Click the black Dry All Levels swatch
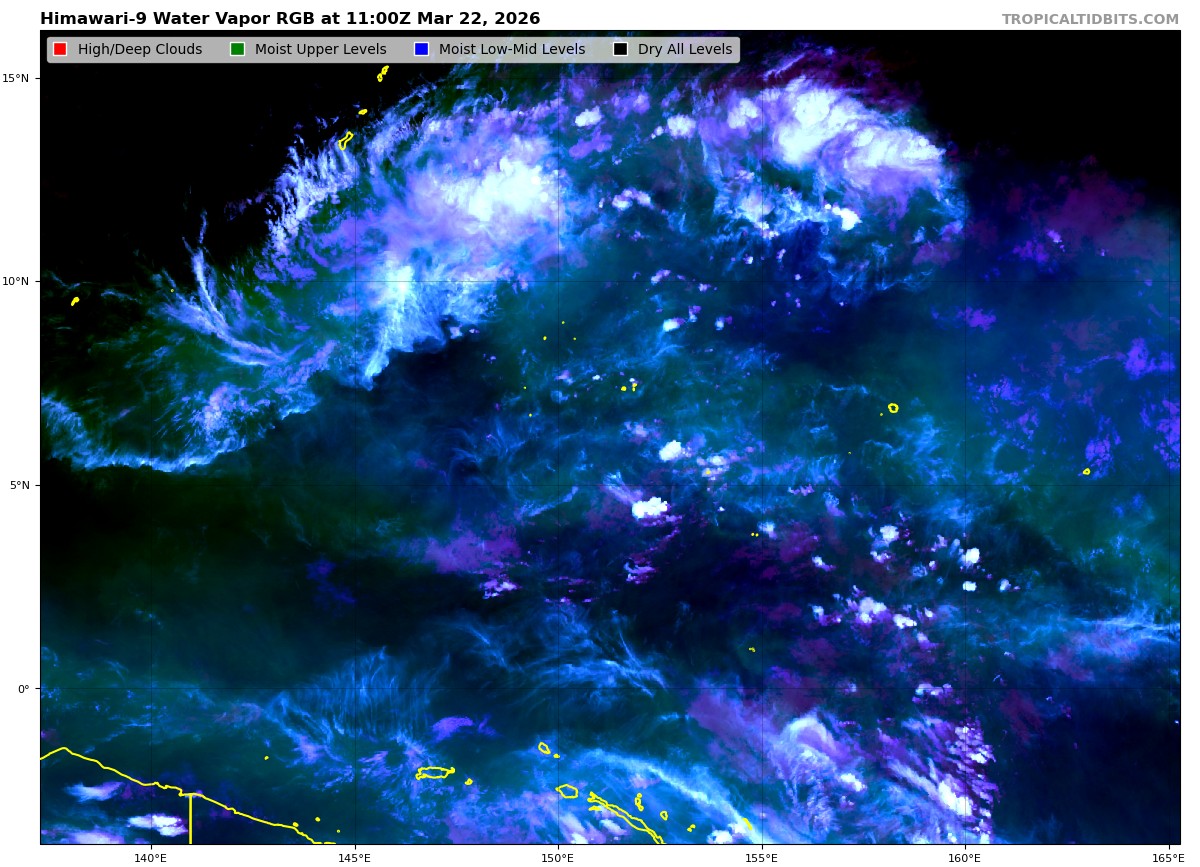Screen dimensions: 1200x867 point(620,50)
